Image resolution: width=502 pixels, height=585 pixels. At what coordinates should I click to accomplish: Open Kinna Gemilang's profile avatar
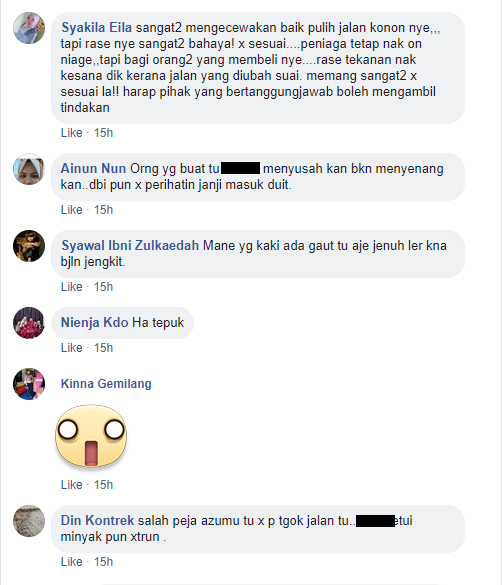[x=29, y=384]
